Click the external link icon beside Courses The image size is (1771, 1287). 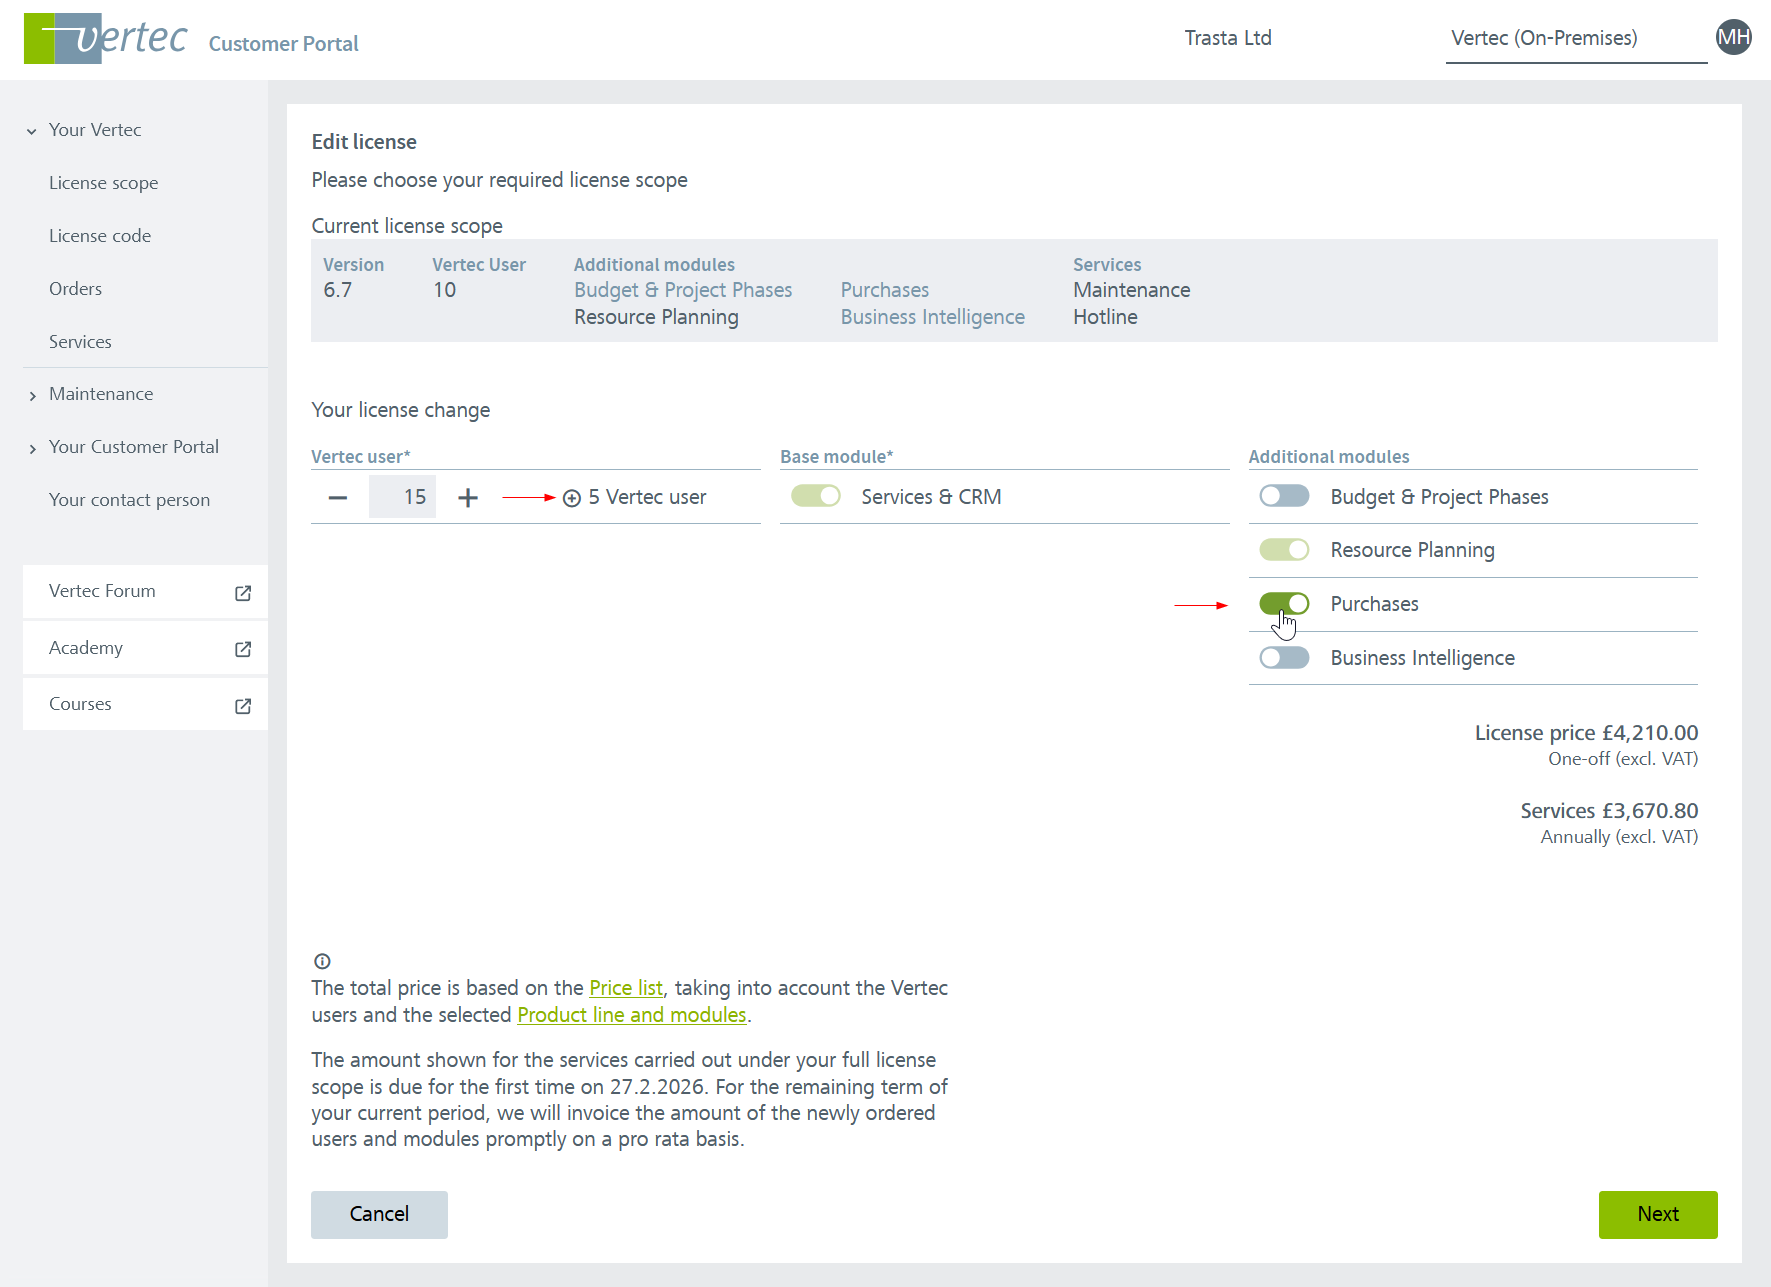tap(243, 706)
